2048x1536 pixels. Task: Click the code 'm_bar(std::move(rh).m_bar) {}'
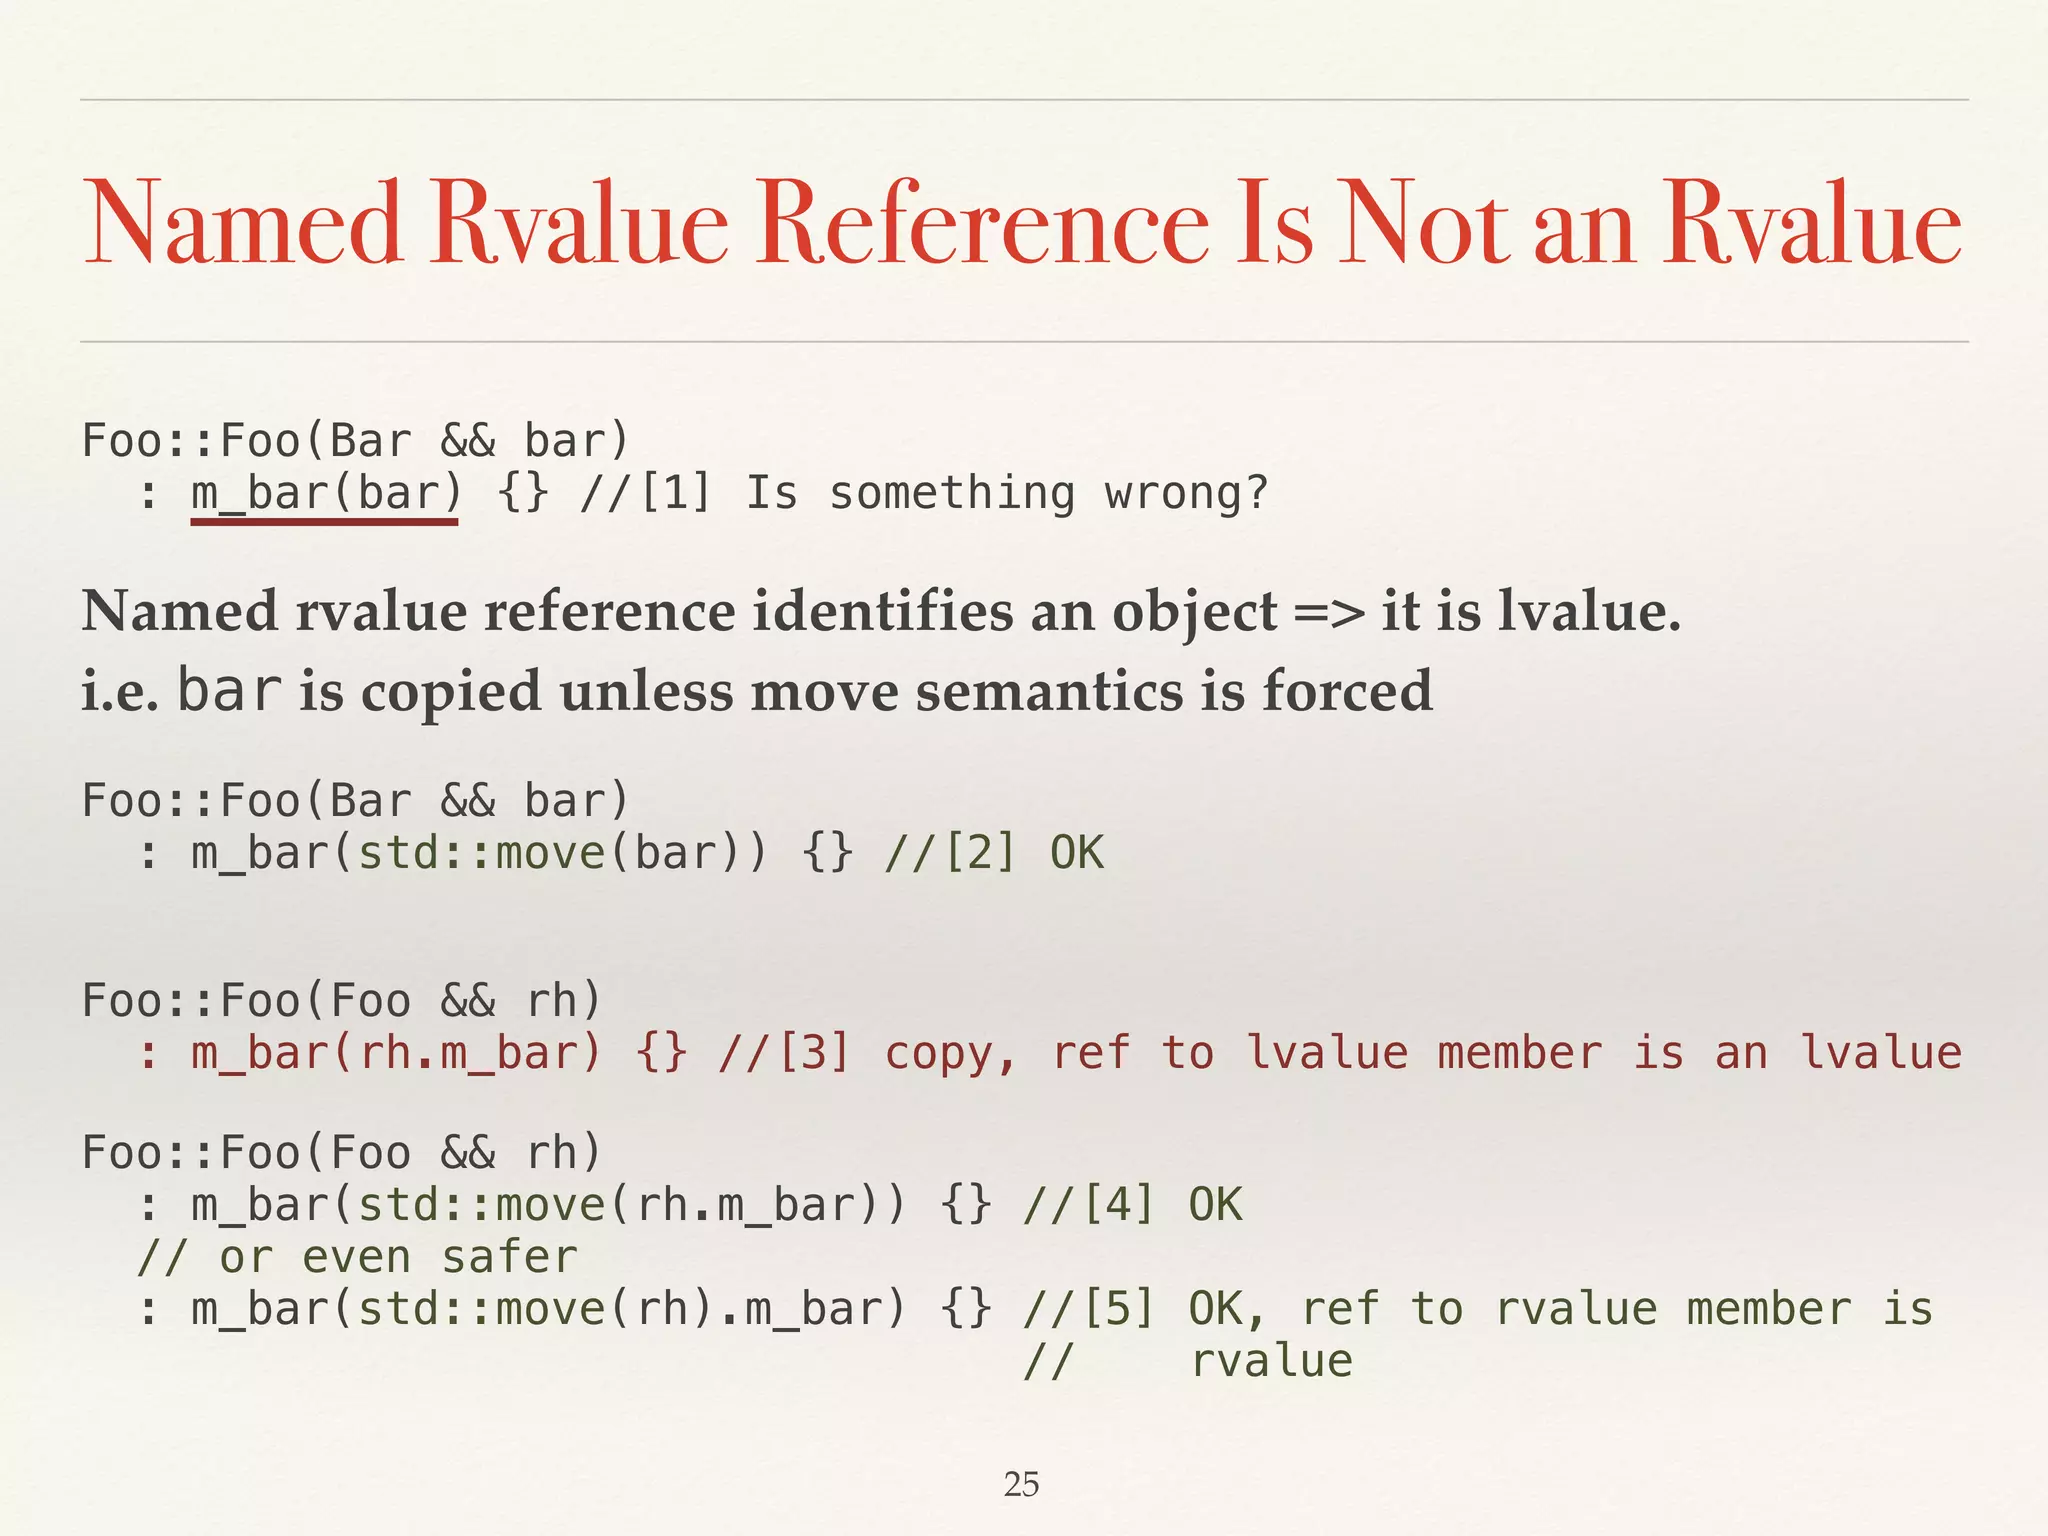[592, 1309]
